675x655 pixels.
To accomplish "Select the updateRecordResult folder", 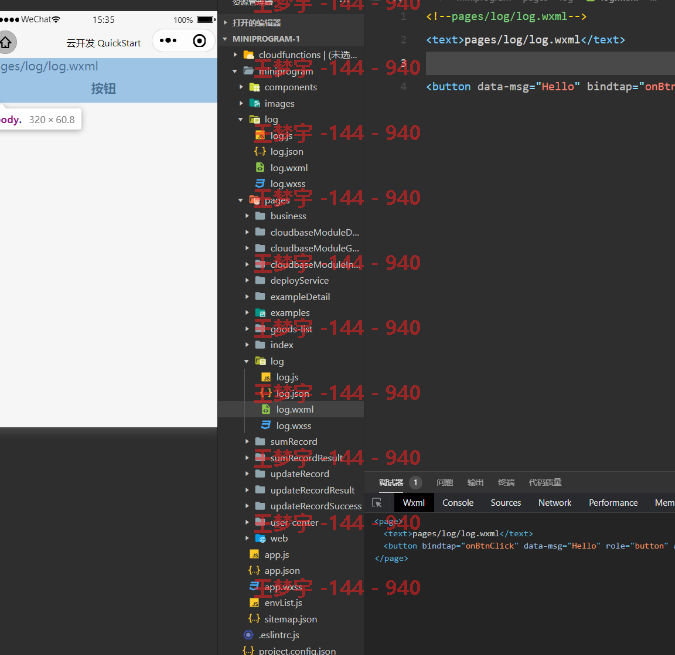I will tap(313, 490).
